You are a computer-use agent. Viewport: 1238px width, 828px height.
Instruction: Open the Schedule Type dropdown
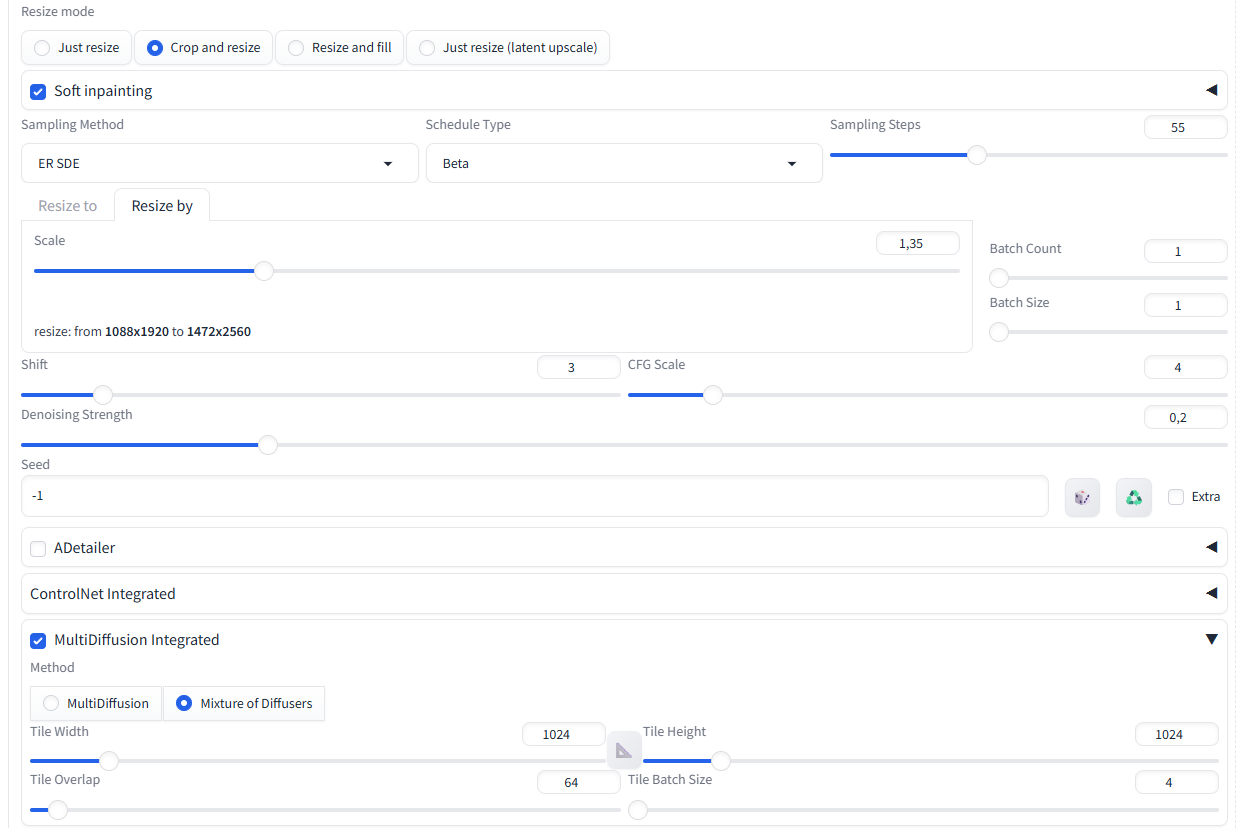624,163
